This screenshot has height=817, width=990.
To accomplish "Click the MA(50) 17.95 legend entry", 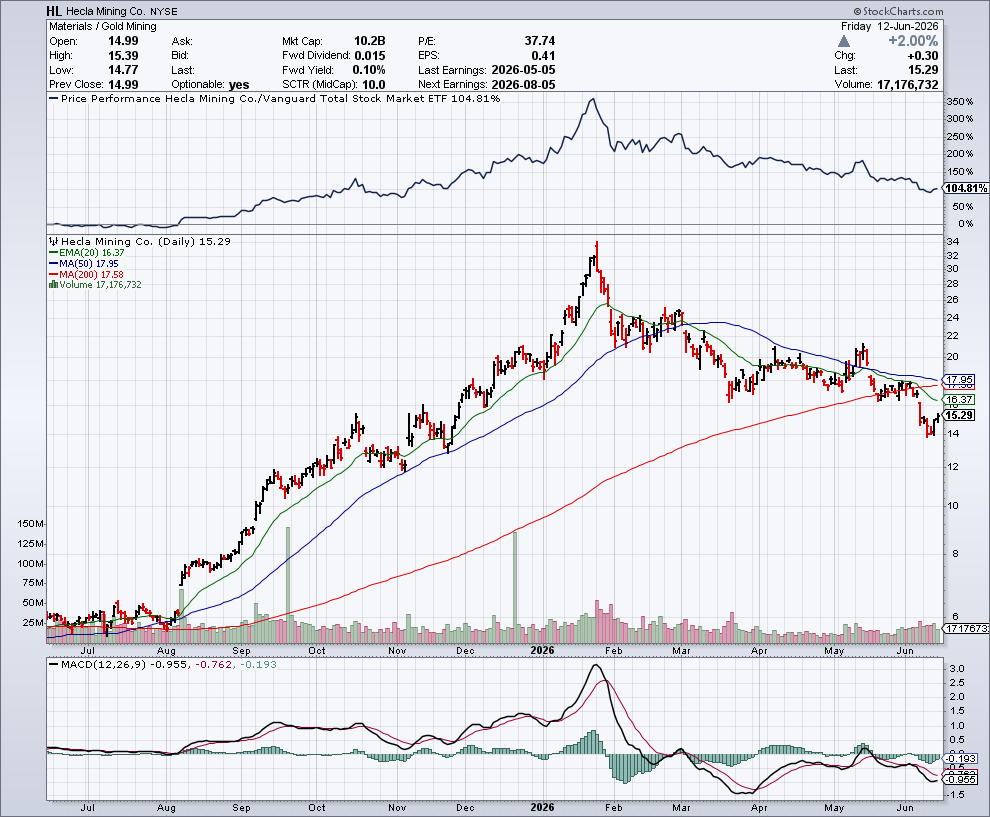I will (84, 263).
